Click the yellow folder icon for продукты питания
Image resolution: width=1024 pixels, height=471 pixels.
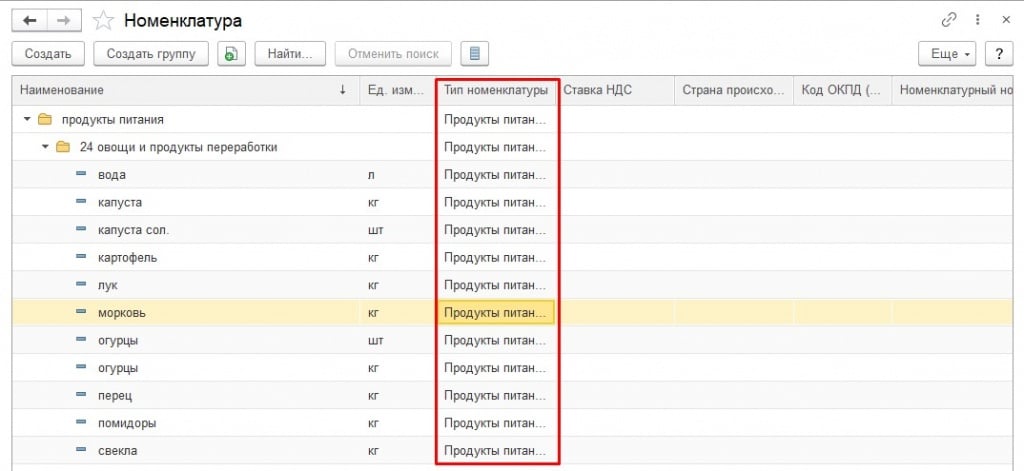[x=44, y=120]
